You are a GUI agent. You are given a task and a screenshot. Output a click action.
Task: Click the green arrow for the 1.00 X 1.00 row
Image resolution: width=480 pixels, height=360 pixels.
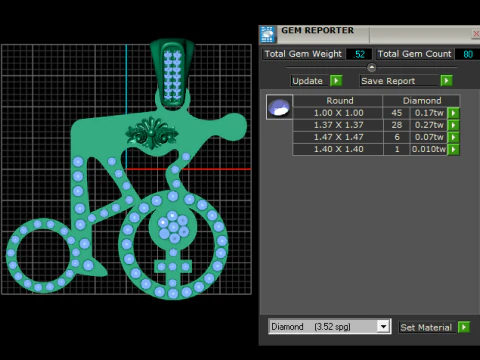[x=453, y=113]
